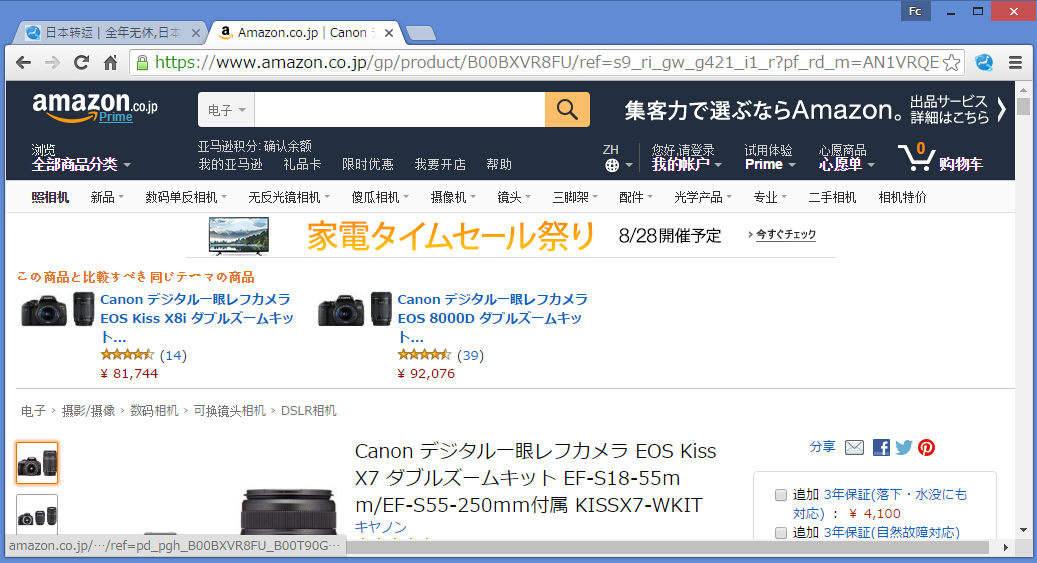Select the second product image thumbnail
Screen dimensions: 1037x563
(x=37, y=515)
